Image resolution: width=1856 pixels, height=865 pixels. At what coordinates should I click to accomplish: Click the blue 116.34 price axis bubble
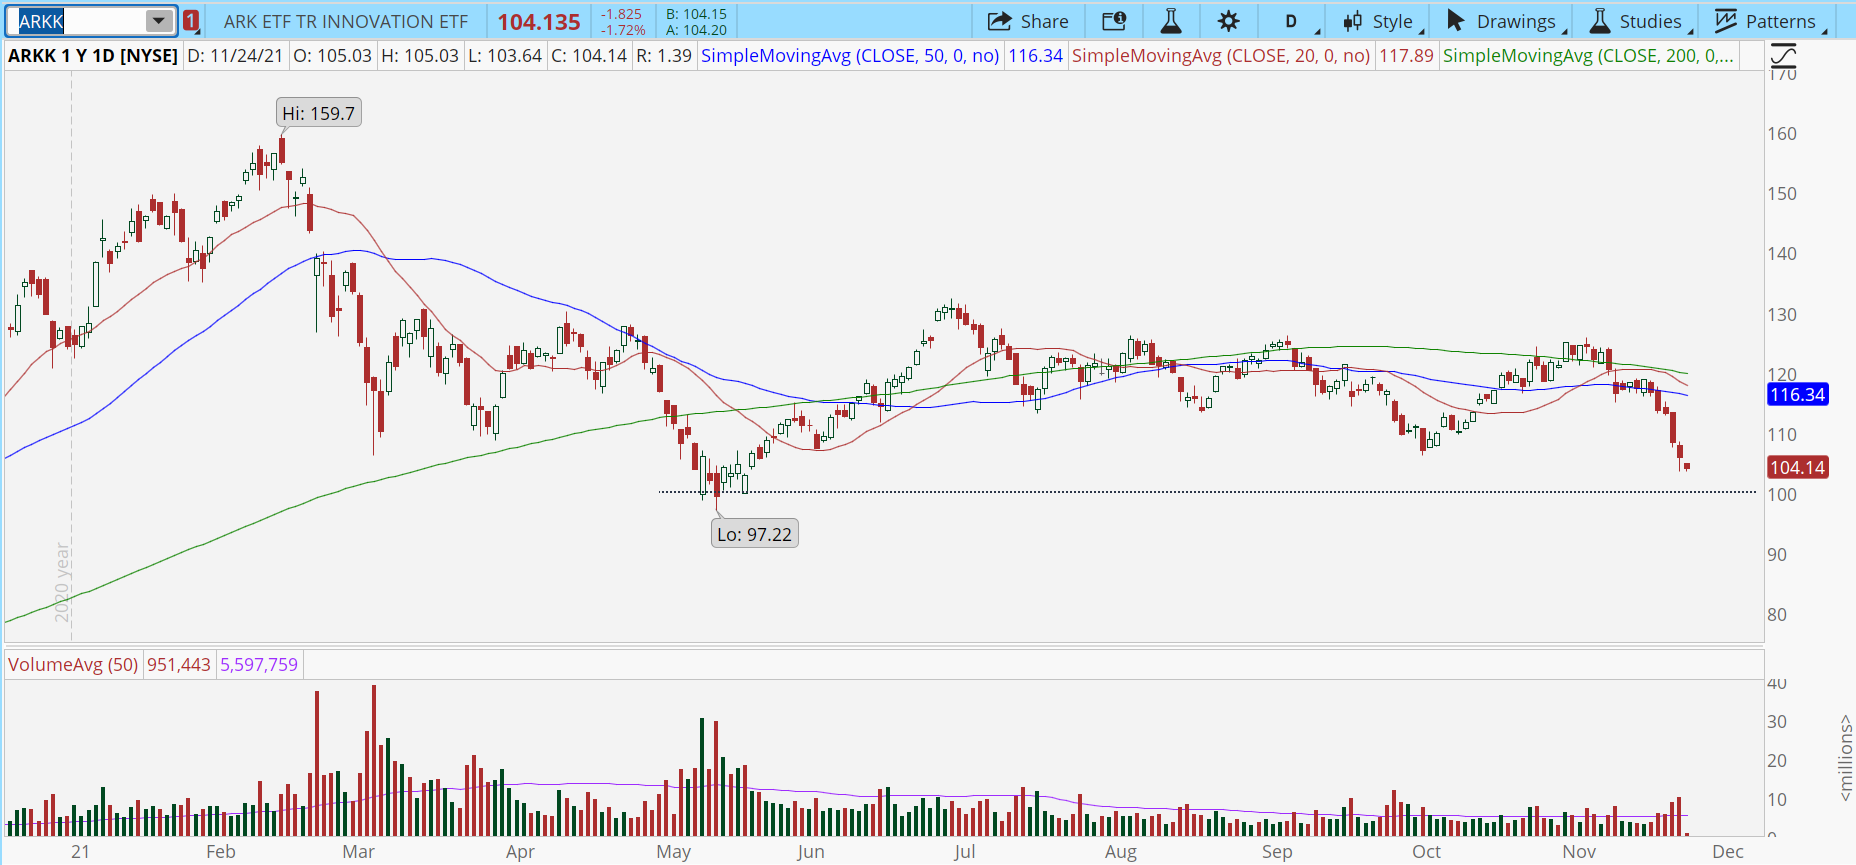click(x=1798, y=395)
